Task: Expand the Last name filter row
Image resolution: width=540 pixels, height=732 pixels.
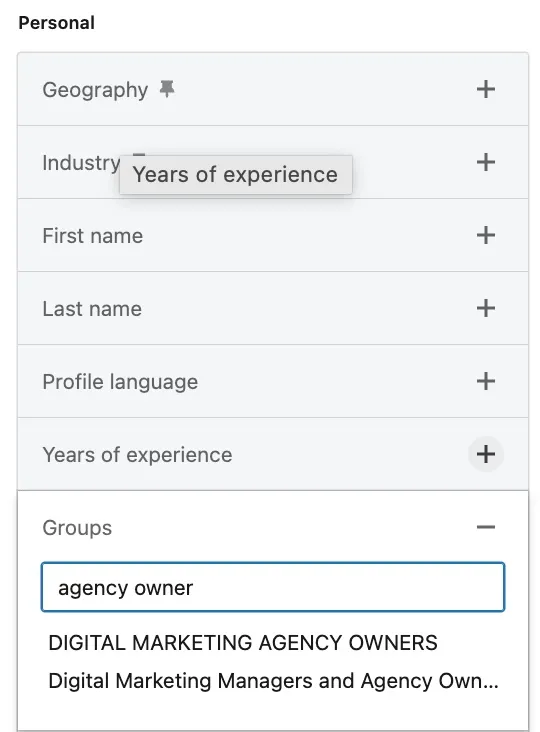Action: [273, 308]
